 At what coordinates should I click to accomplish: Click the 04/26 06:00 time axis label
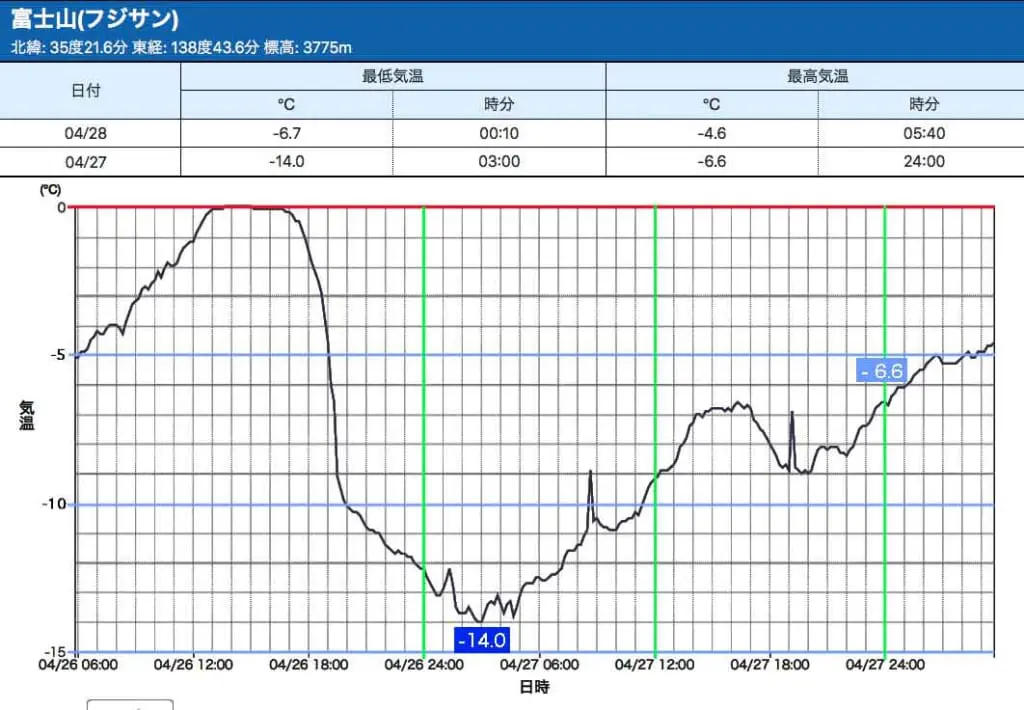(78, 665)
